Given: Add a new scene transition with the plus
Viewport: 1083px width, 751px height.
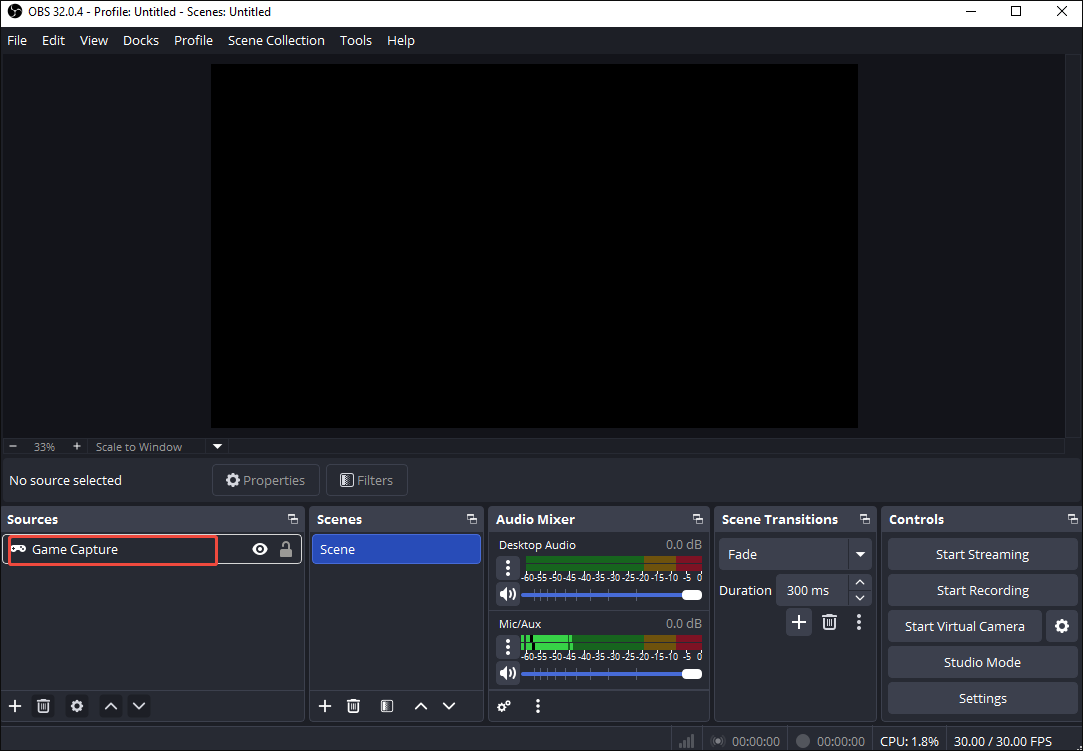Looking at the screenshot, I should pyautogui.click(x=799, y=622).
